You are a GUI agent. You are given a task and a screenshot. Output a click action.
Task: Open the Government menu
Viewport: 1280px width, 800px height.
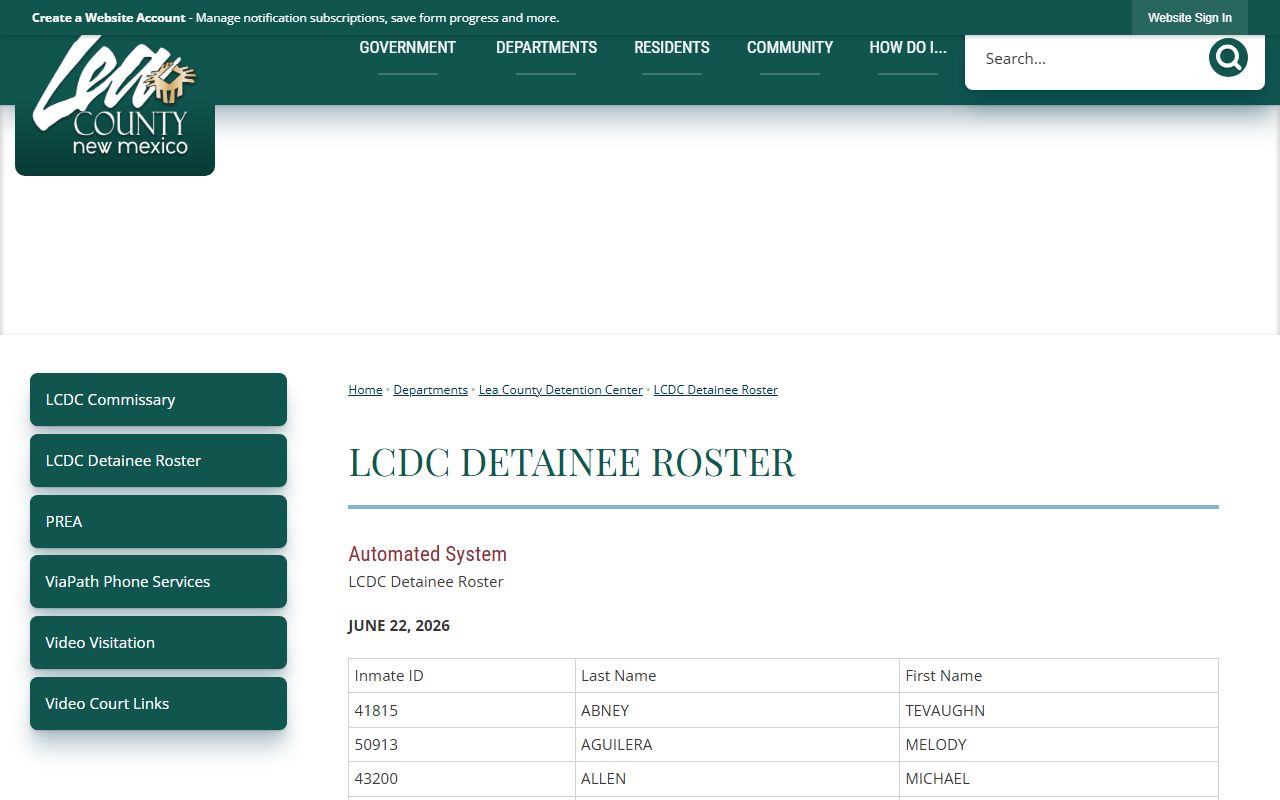tap(408, 47)
